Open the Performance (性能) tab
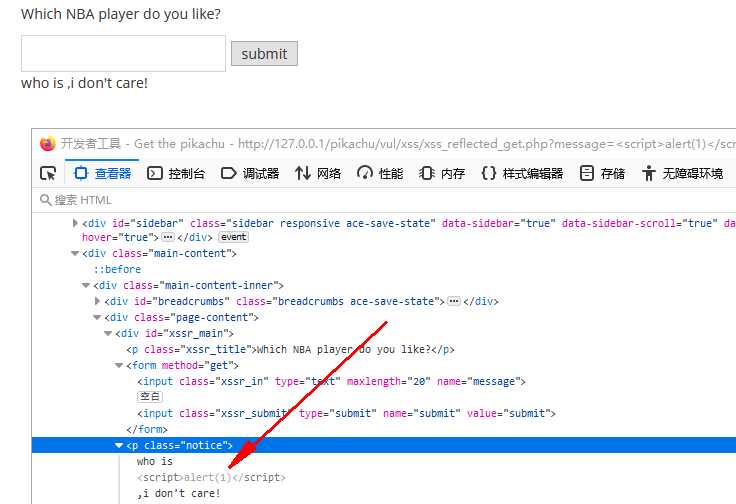The width and height of the screenshot is (736, 504). coord(380,174)
